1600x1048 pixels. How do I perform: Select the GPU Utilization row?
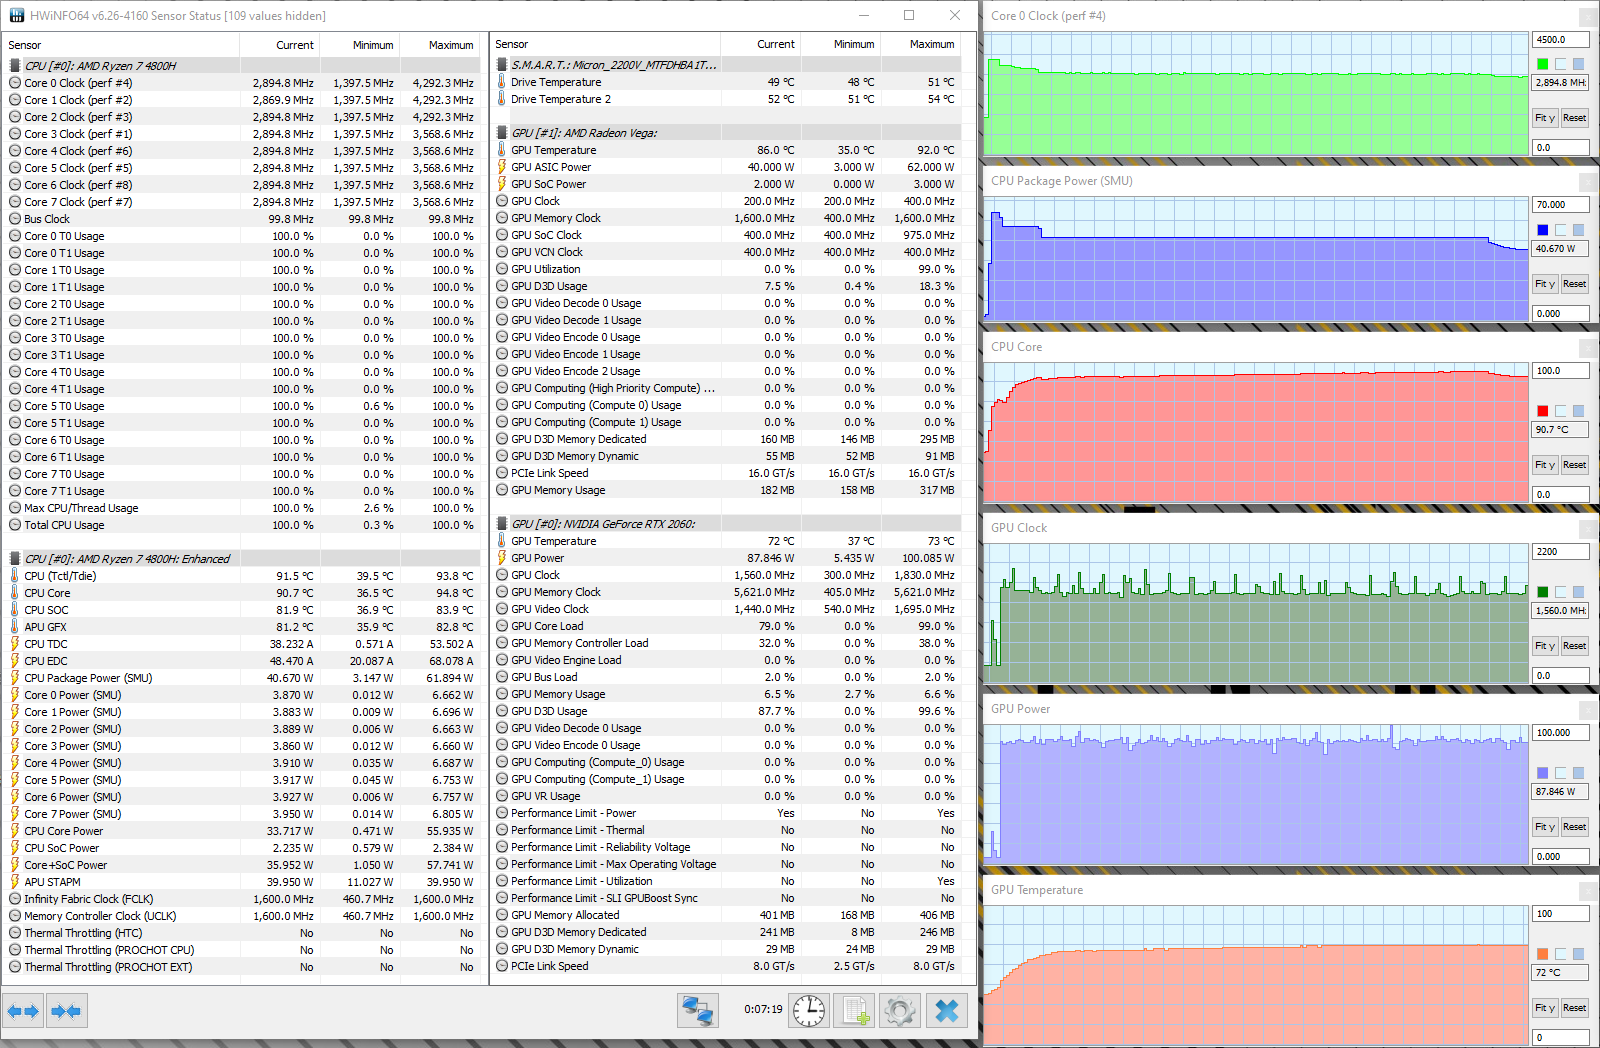coord(727,269)
